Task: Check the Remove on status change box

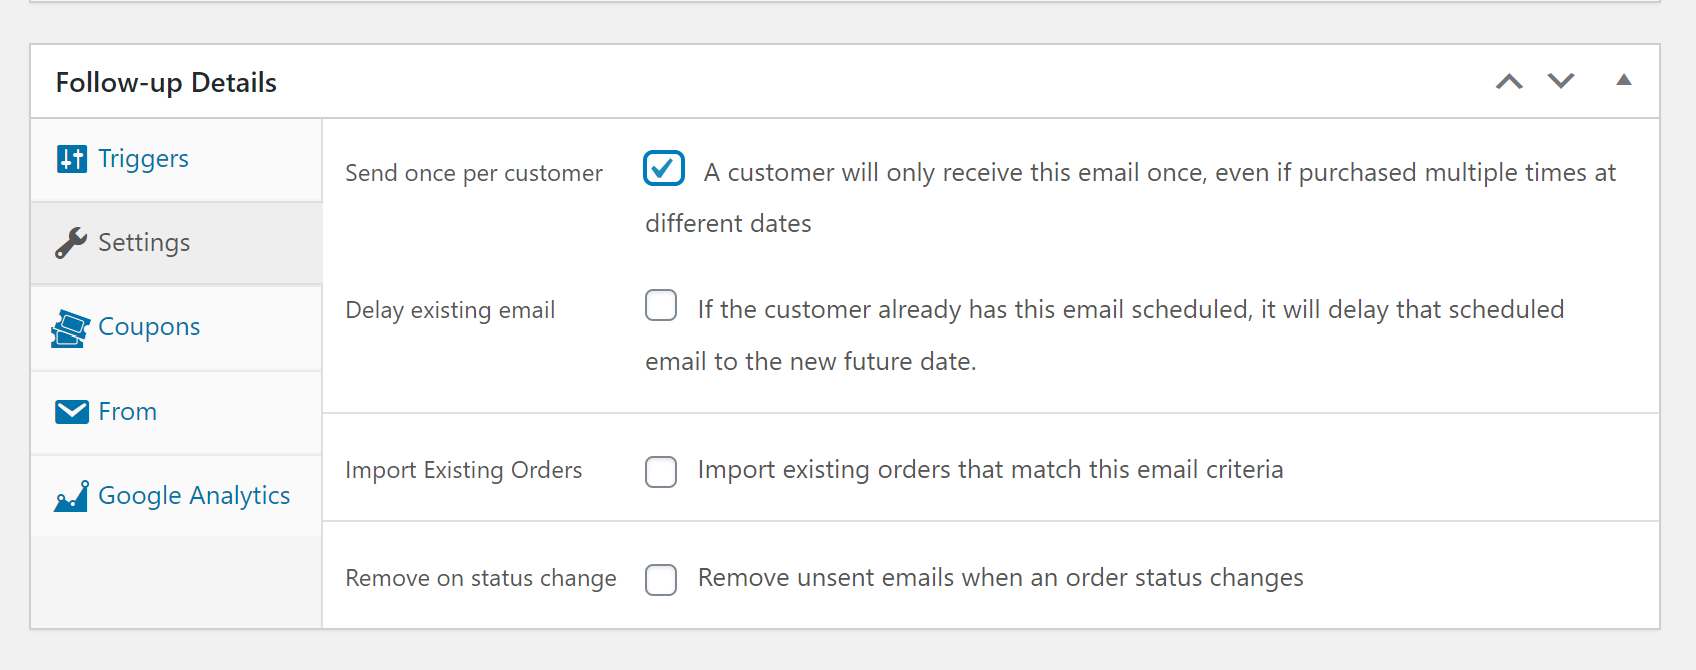Action: point(661,579)
